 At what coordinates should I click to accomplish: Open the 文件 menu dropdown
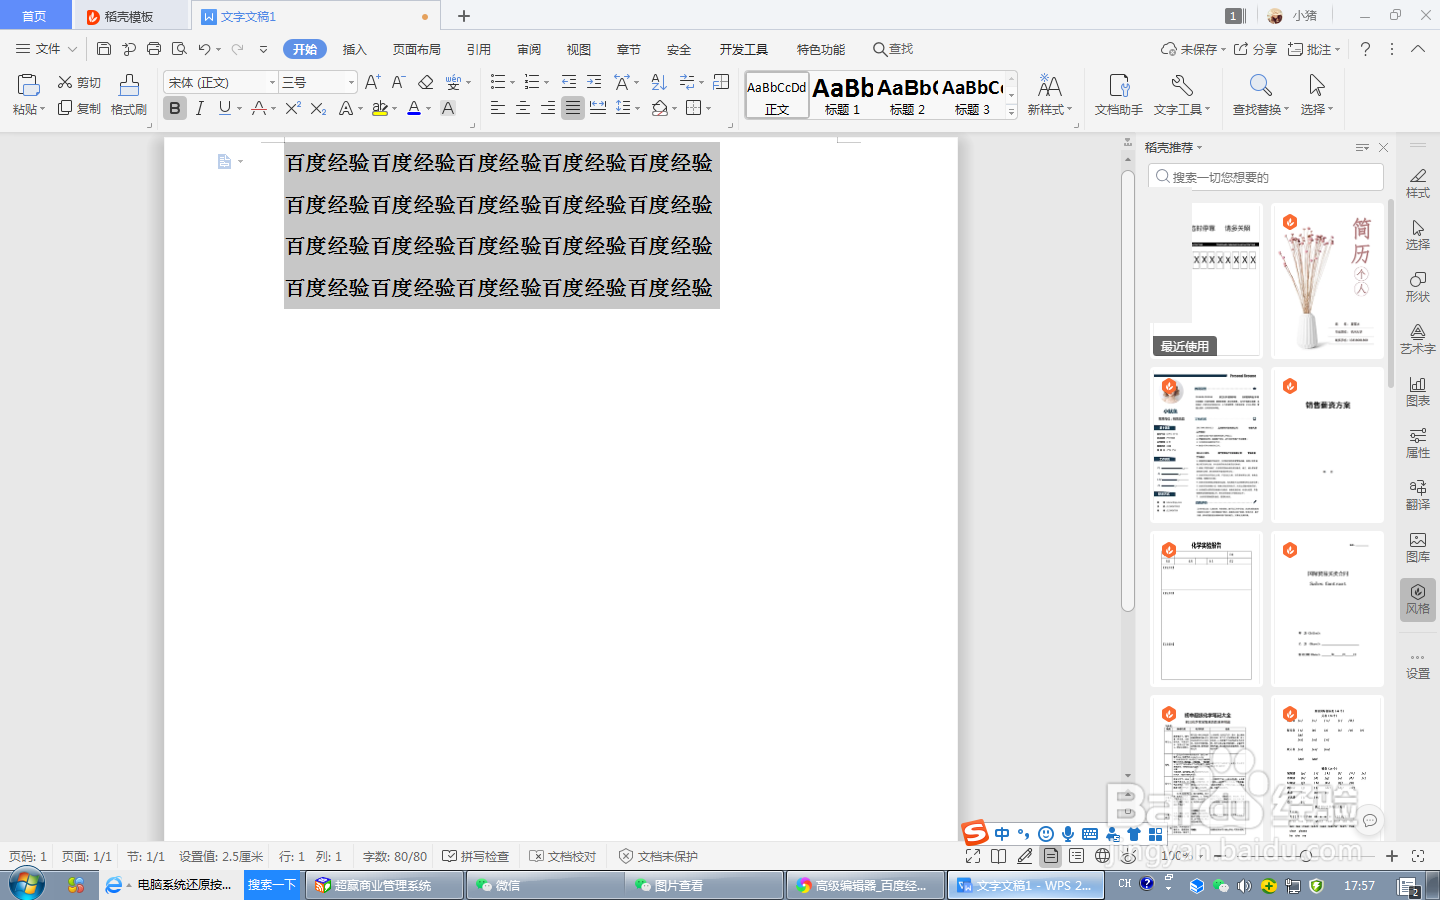tap(47, 49)
